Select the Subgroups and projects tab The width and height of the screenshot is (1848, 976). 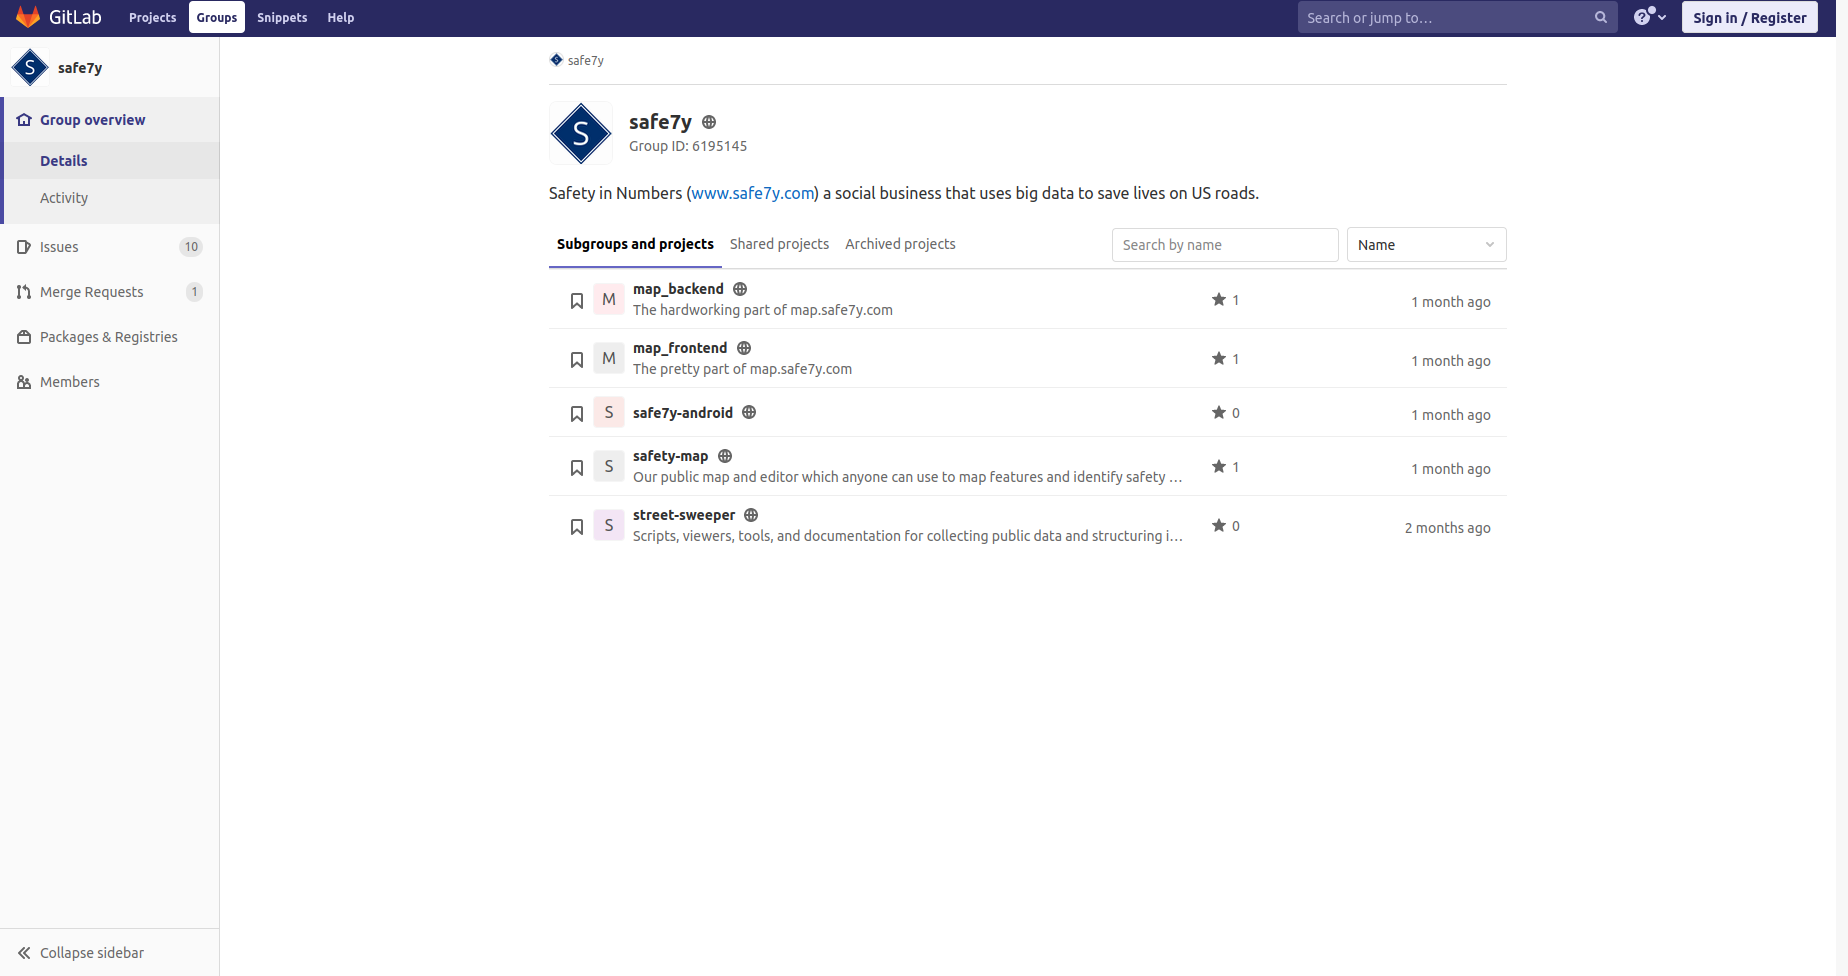tap(635, 244)
